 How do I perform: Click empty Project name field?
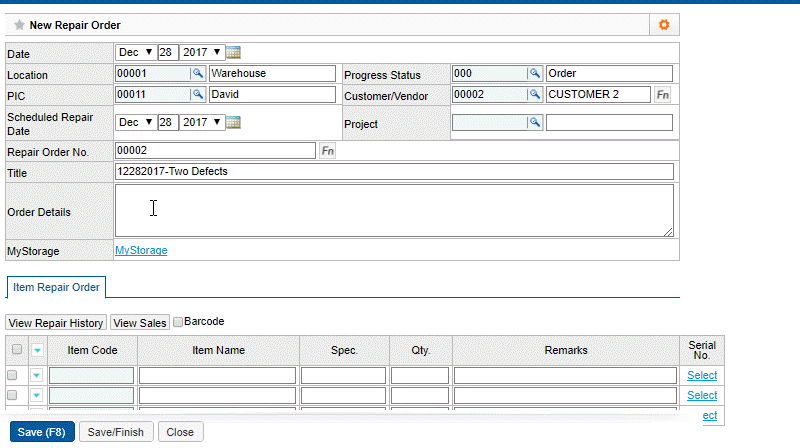[x=609, y=122]
